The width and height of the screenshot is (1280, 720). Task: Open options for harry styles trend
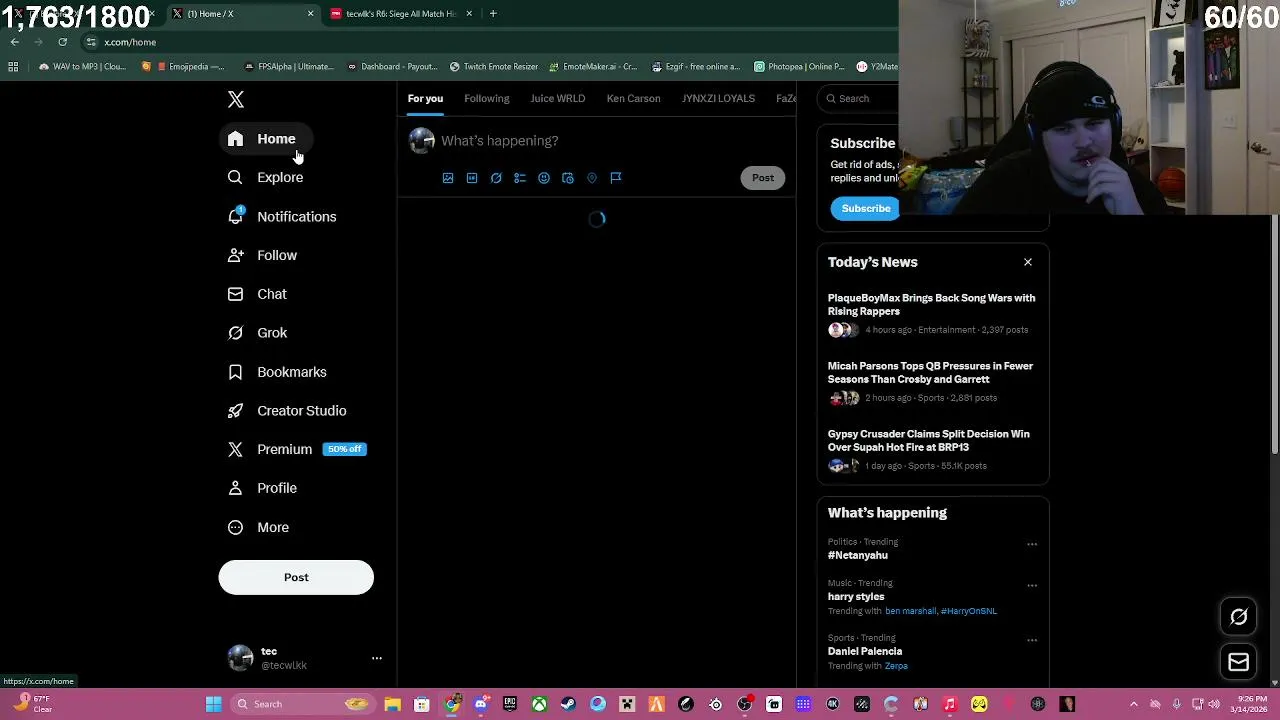coord(1032,585)
